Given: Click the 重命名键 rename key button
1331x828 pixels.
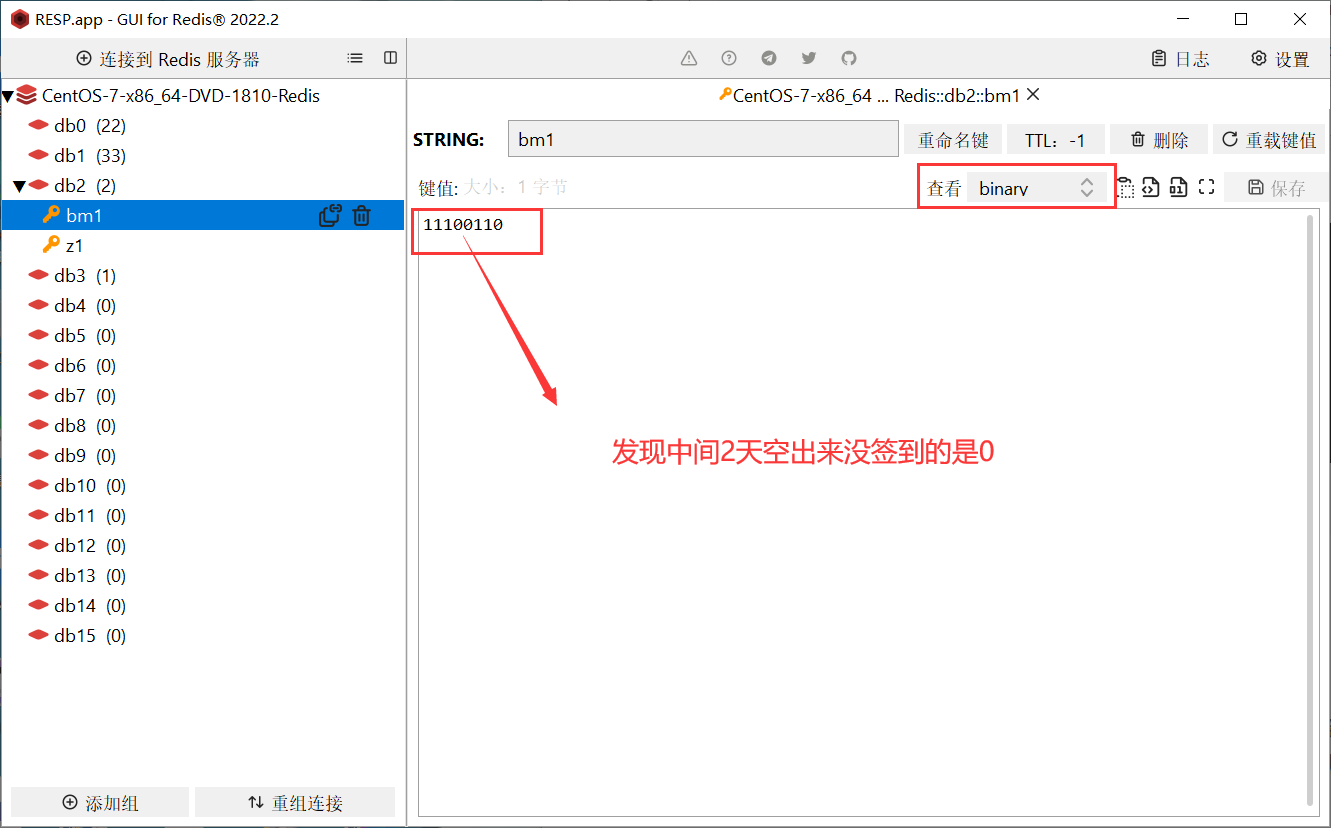Looking at the screenshot, I should click(x=953, y=140).
